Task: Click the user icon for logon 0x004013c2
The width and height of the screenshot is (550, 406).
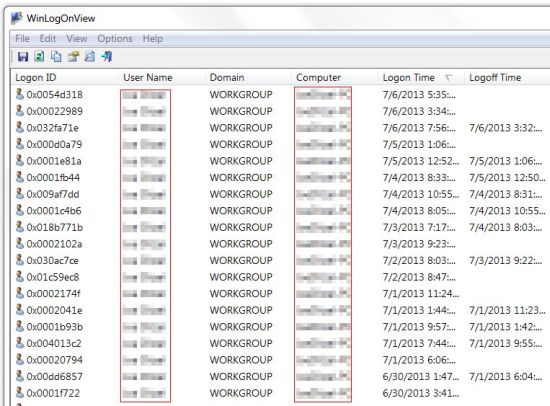Action: click(x=20, y=343)
